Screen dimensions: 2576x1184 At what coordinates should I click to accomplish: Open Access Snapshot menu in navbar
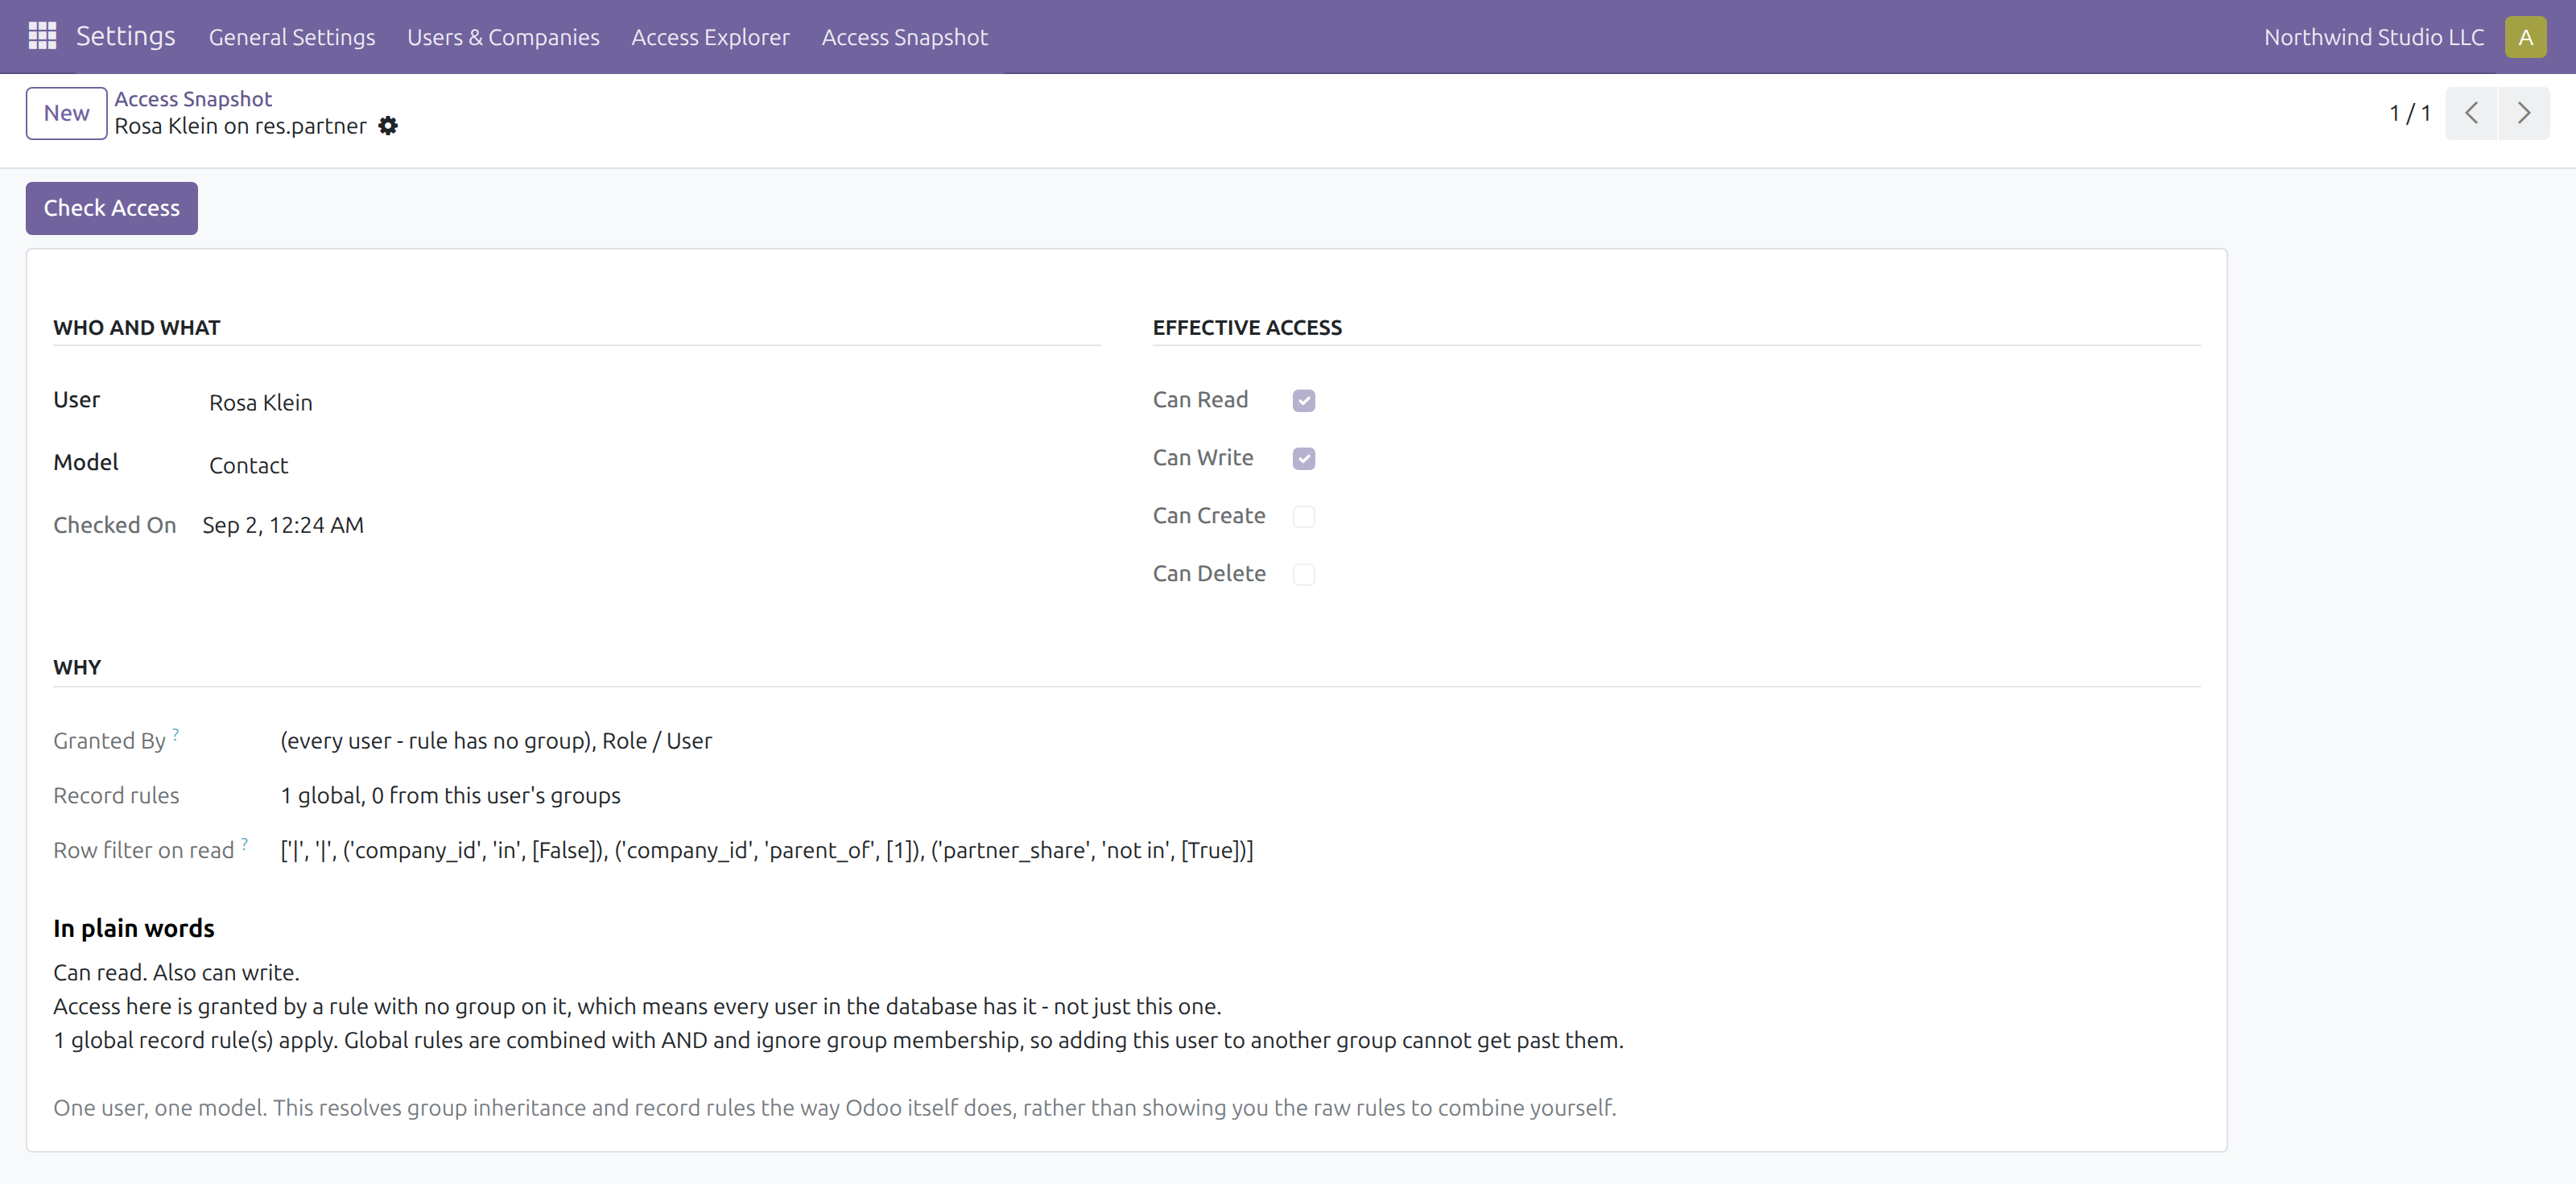pyautogui.click(x=904, y=37)
